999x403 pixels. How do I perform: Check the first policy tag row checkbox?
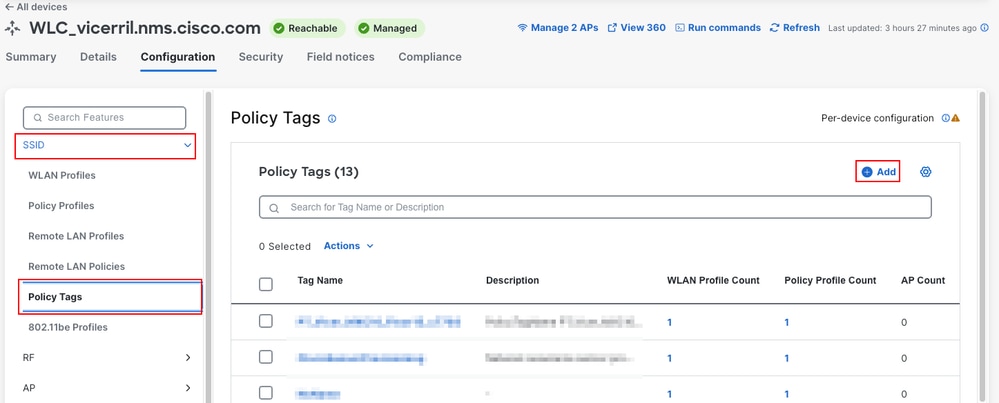coord(266,322)
